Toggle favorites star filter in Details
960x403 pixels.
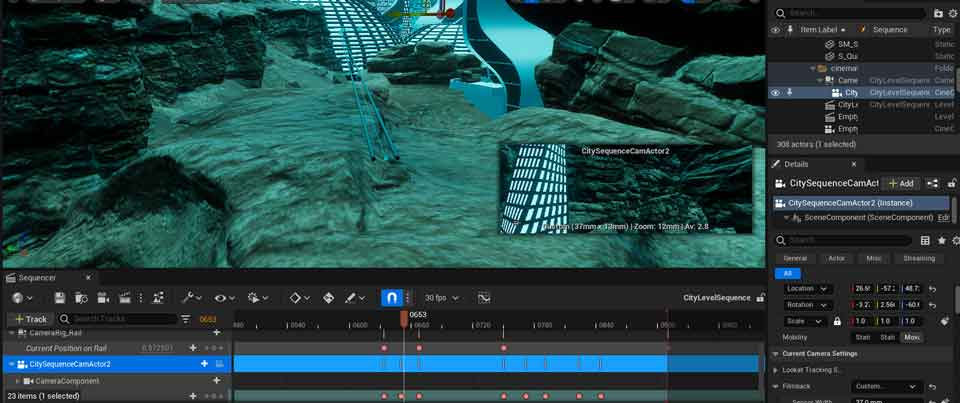point(941,241)
